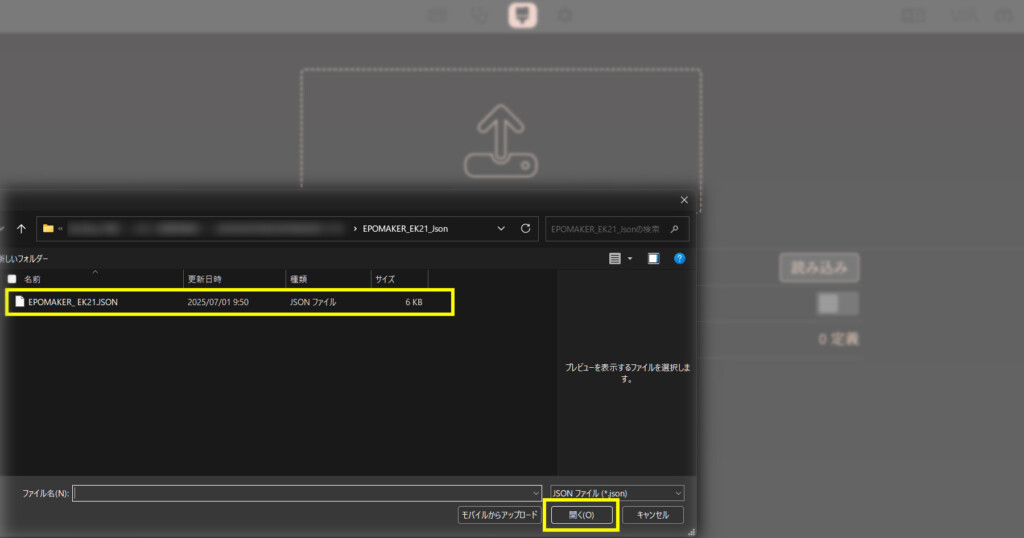Viewport: 1024px width, 538px height.
Task: Select the EPOMAKER_EK21.JSON file name
Action: [x=72, y=302]
